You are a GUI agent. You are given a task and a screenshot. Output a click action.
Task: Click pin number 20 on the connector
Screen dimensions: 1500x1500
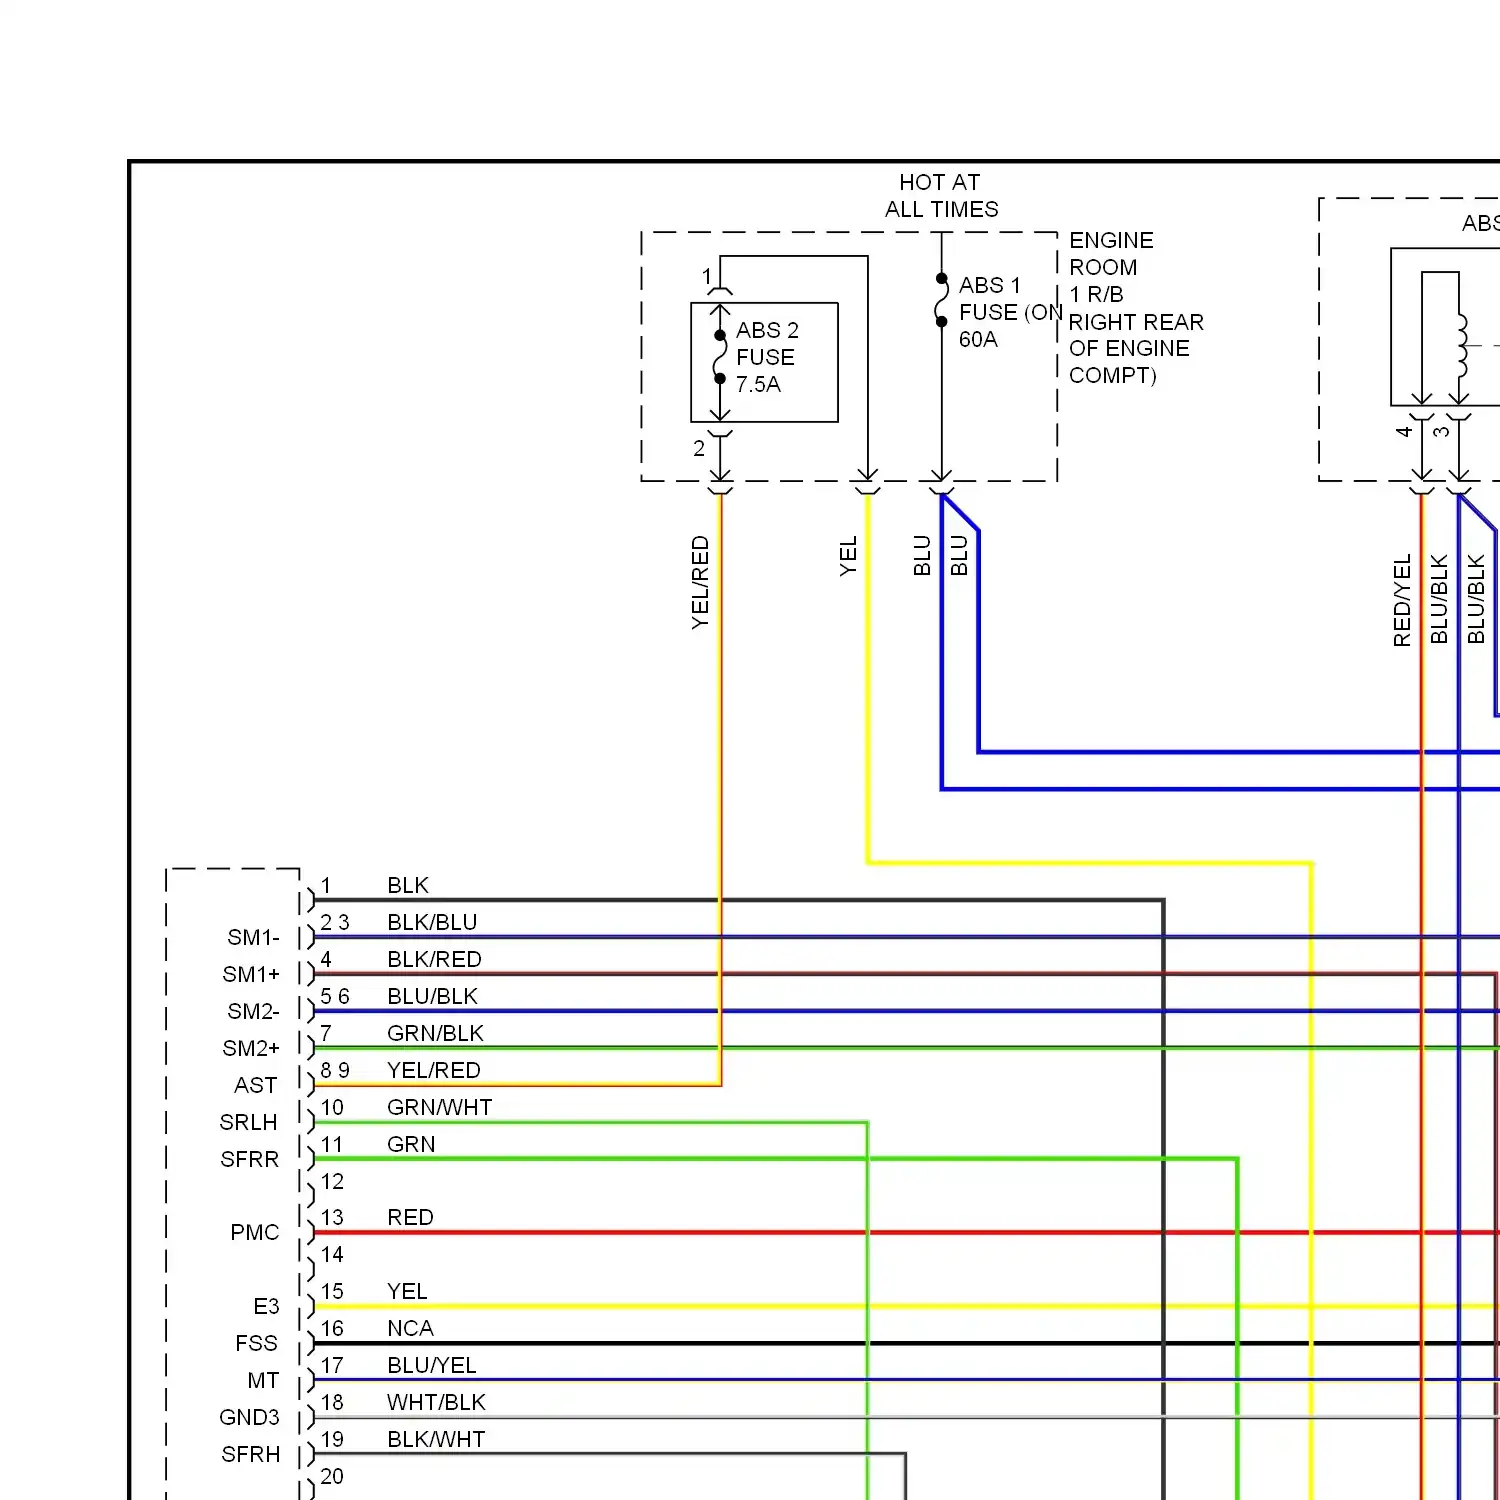(332, 1476)
